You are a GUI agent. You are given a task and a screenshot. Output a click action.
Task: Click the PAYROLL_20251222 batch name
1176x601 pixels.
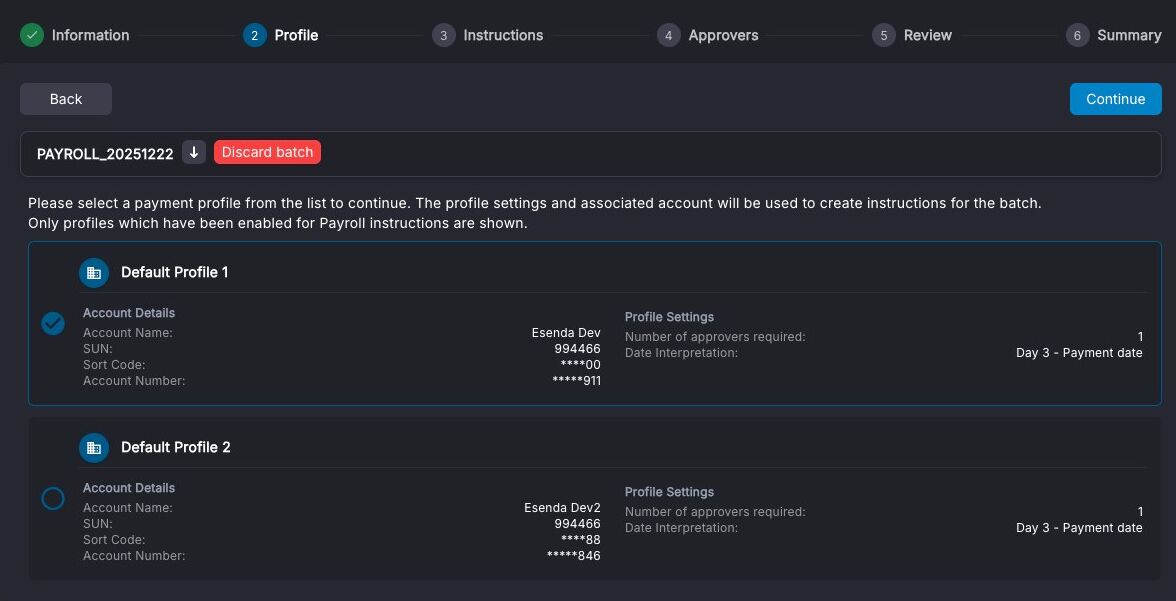(x=105, y=154)
